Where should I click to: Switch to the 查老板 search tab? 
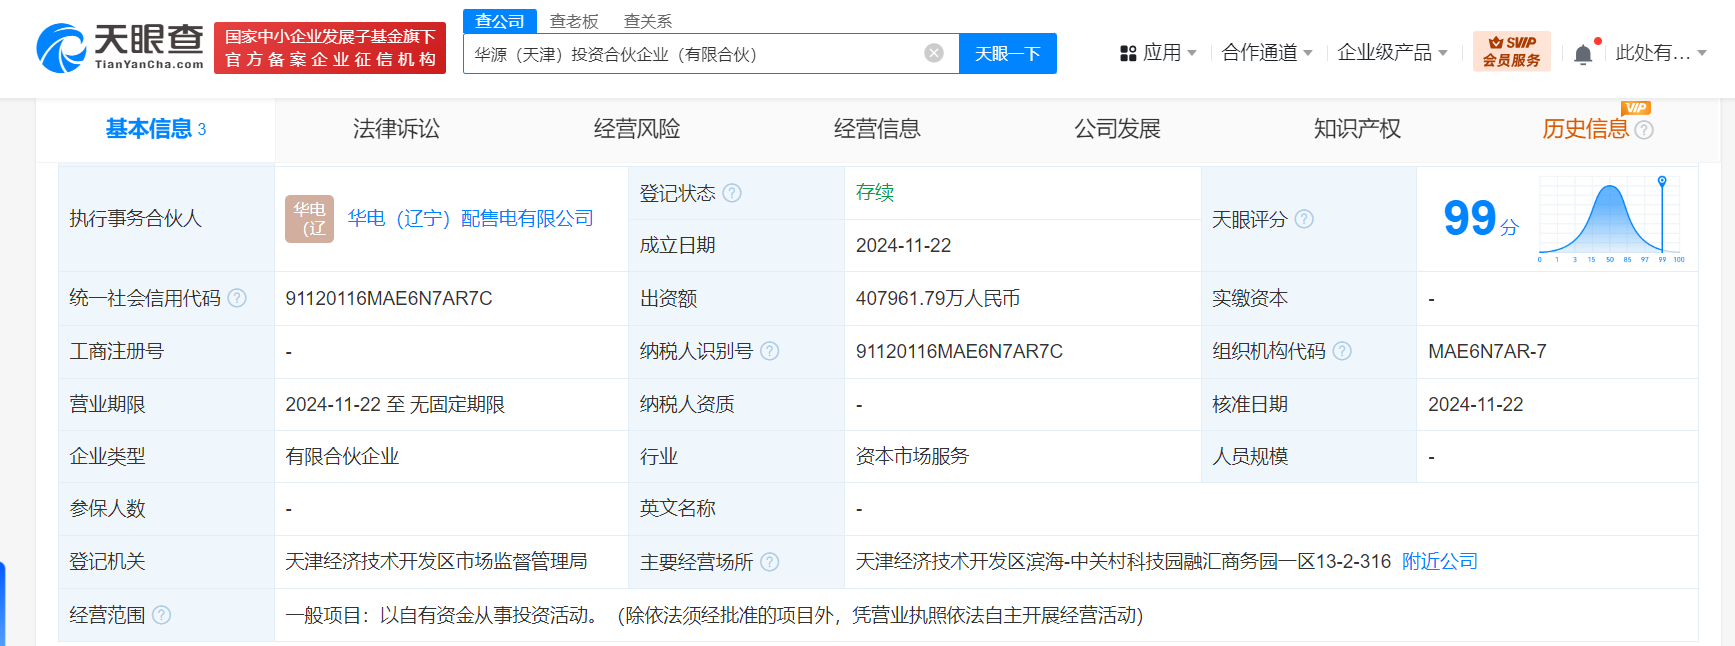(574, 21)
